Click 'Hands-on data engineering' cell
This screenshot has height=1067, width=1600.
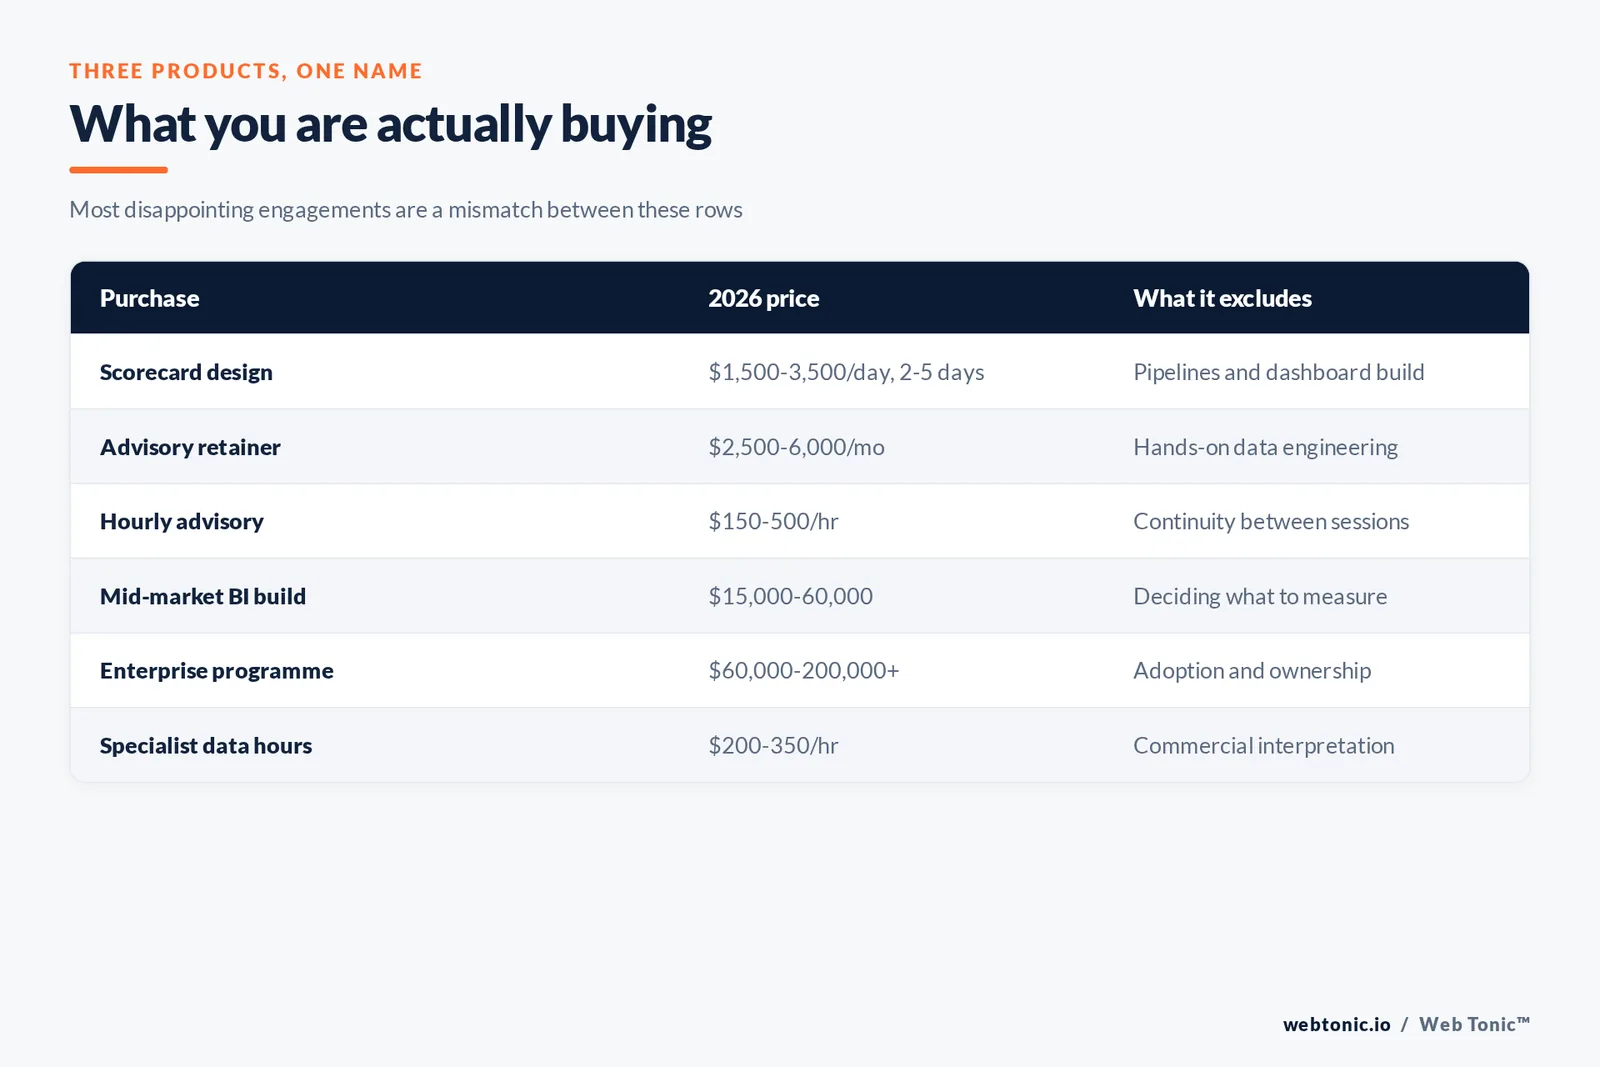pyautogui.click(x=1265, y=447)
